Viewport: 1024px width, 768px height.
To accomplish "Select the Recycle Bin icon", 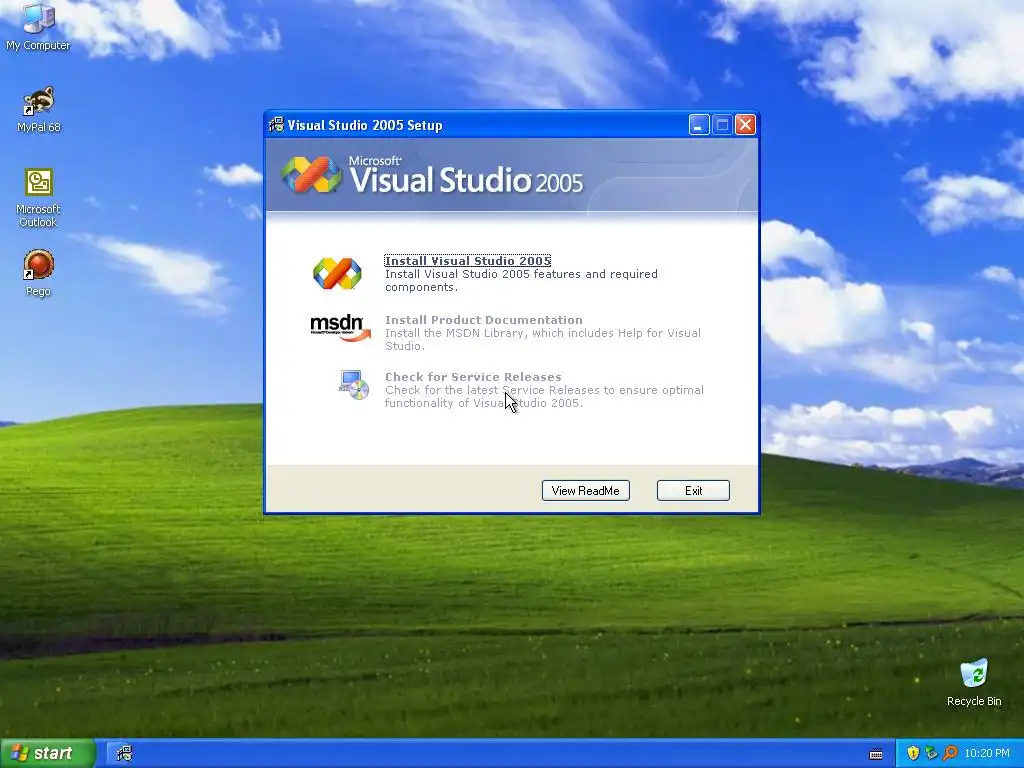I will click(974, 682).
